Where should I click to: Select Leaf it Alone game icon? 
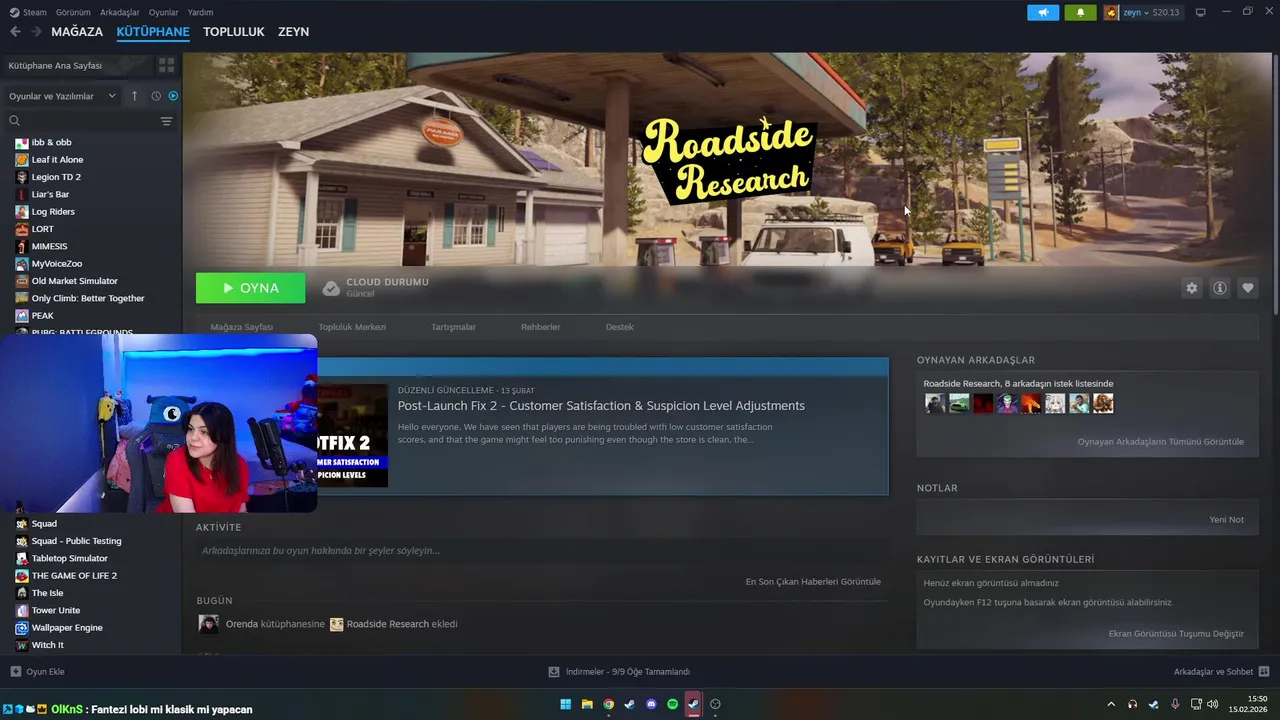[x=22, y=160]
